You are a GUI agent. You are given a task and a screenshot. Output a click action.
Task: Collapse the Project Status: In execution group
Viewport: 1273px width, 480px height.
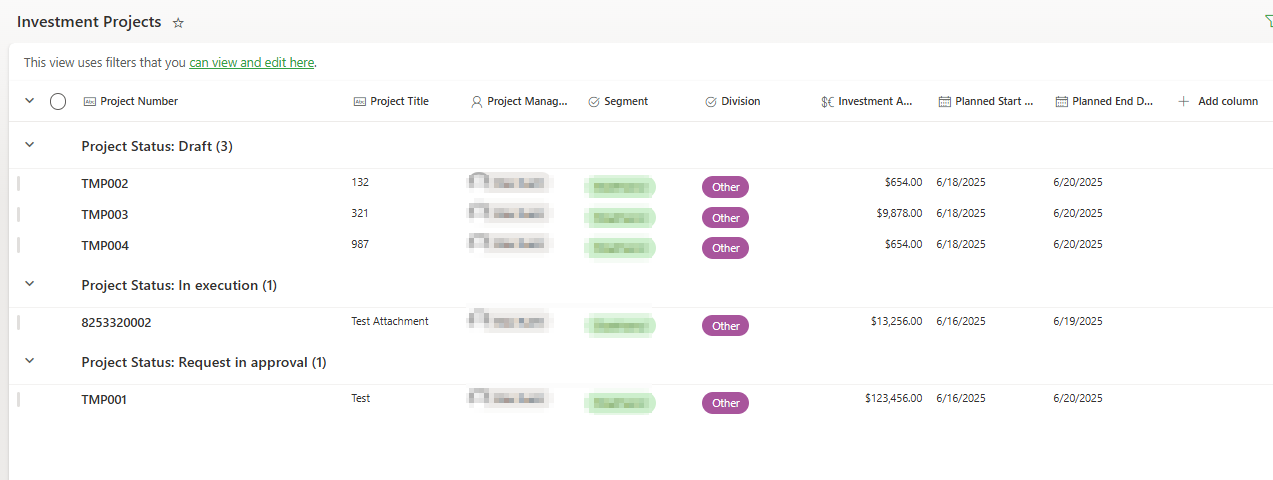tap(29, 284)
